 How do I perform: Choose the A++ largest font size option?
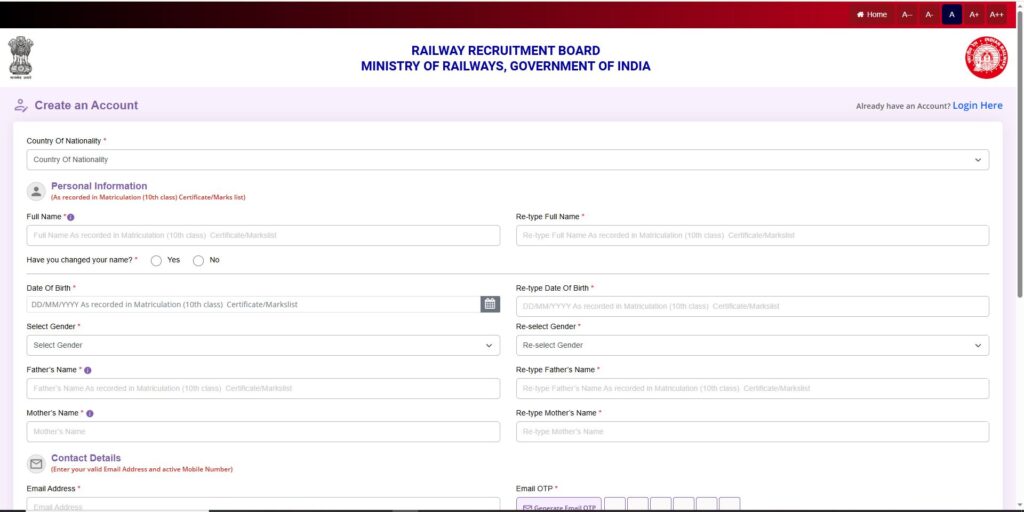pyautogui.click(x=996, y=14)
